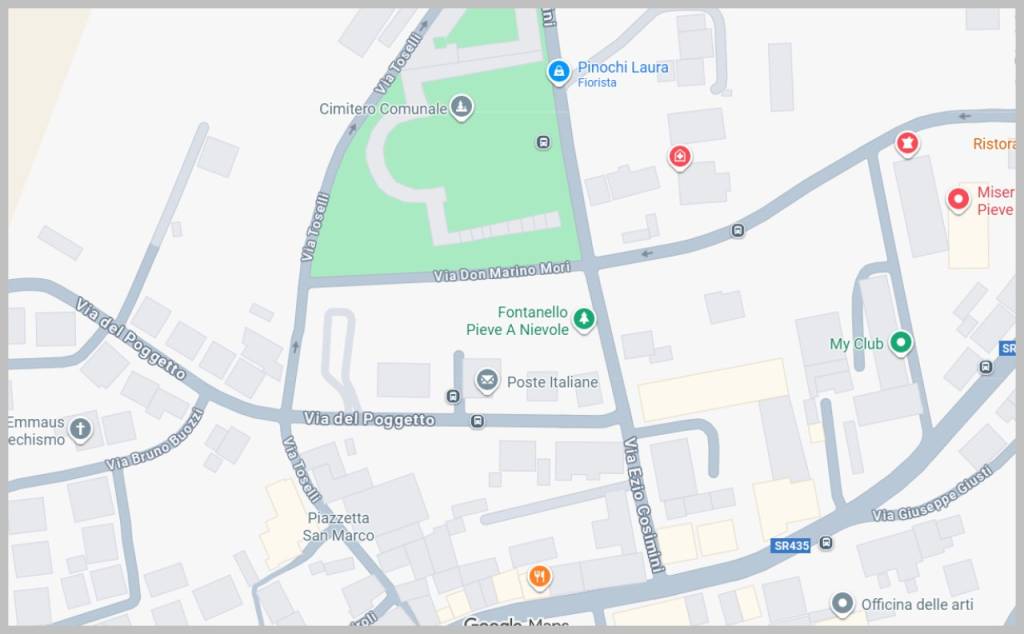Click the bus stop icon inside the cemetery area
This screenshot has height=634, width=1024.
coord(543,142)
